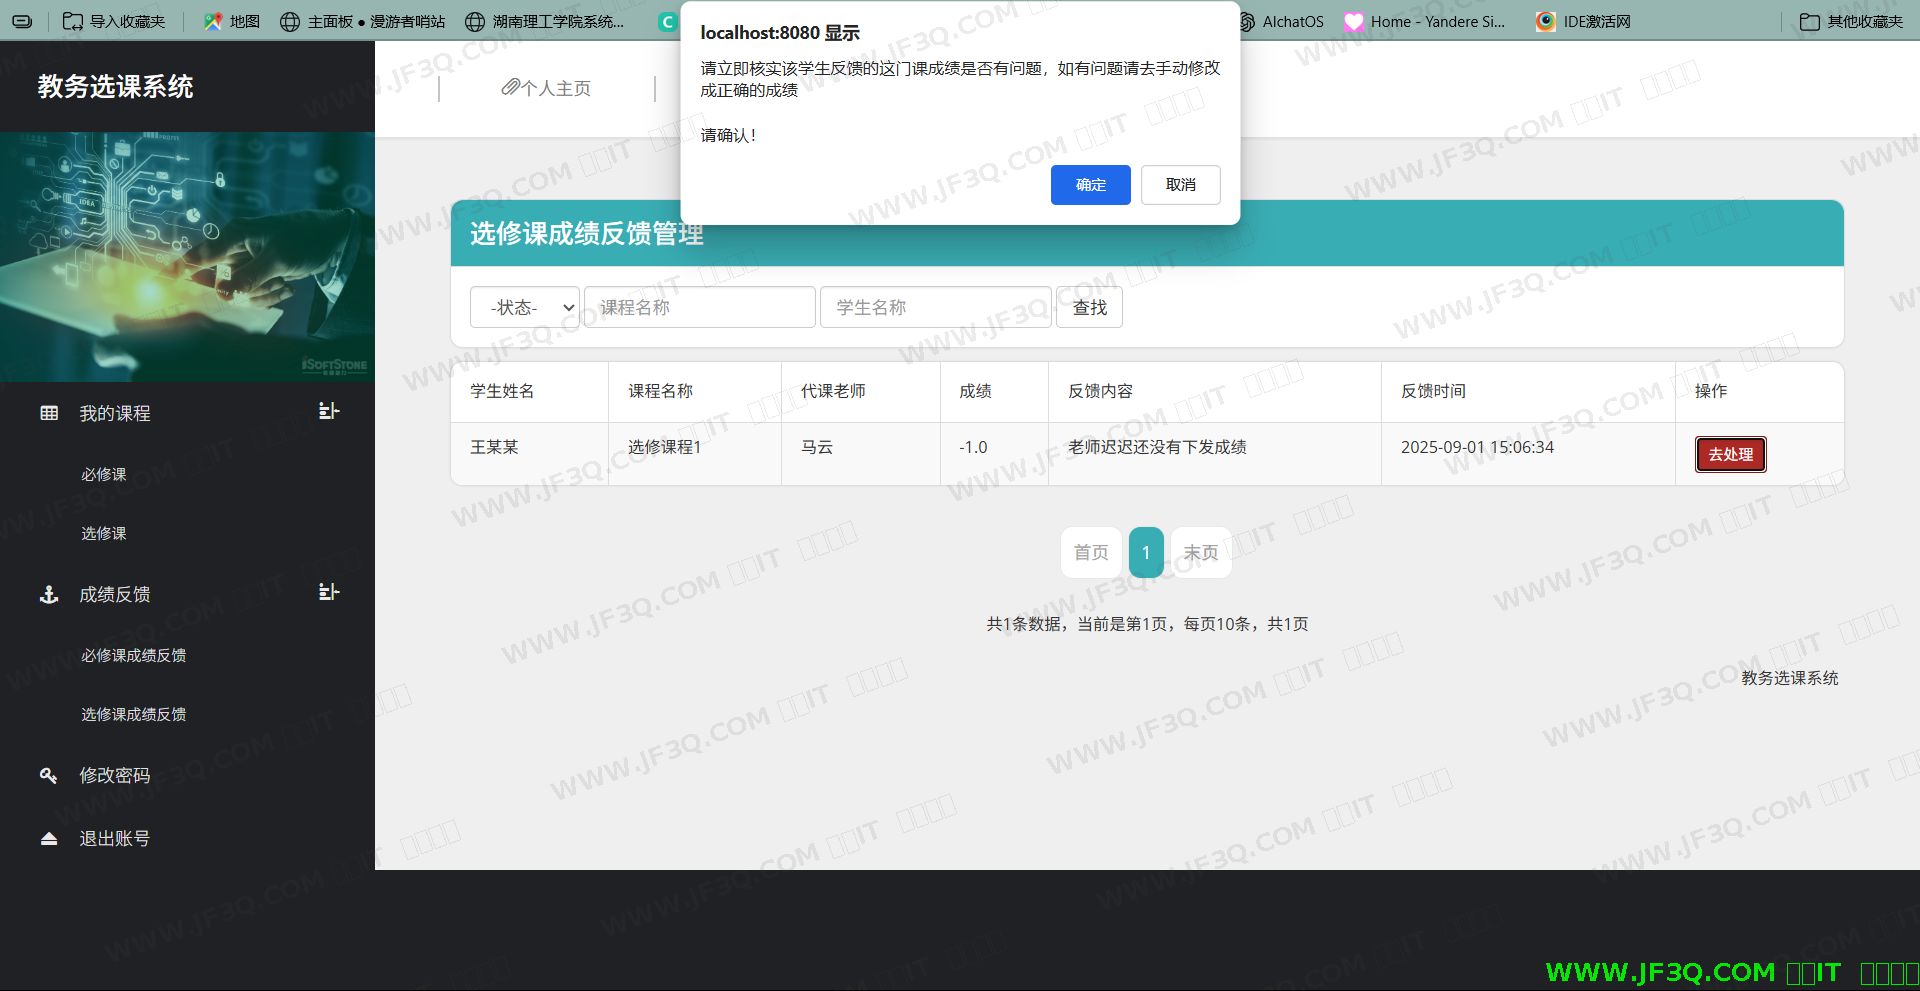
Task: Dismiss the dialog with 取消
Action: click(1180, 185)
